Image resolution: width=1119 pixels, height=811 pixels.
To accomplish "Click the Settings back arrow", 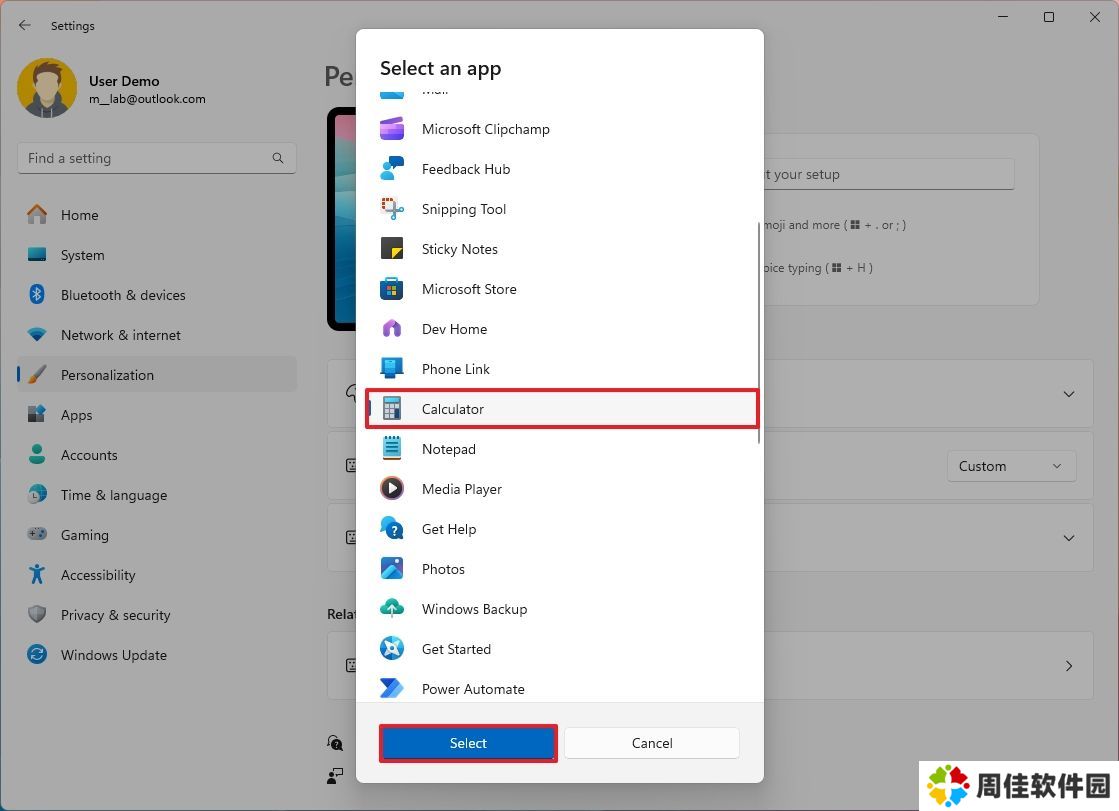I will (x=25, y=25).
